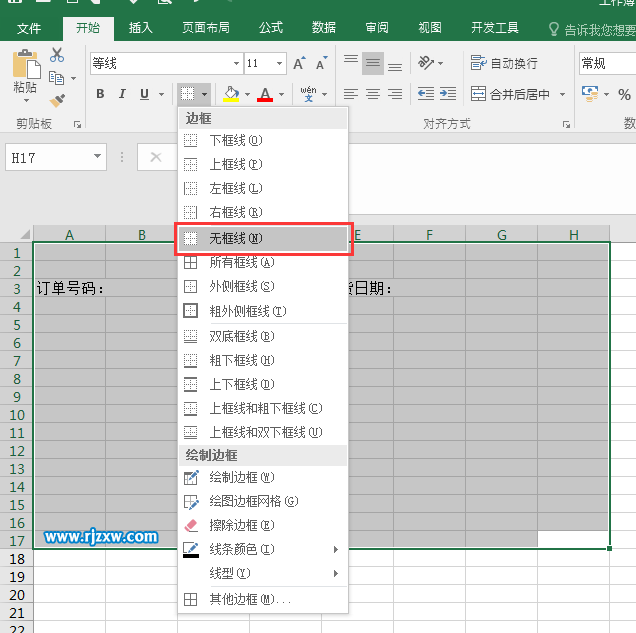The image size is (636, 633).
Task: Open the Name Box H17 dropdown
Action: click(97, 157)
